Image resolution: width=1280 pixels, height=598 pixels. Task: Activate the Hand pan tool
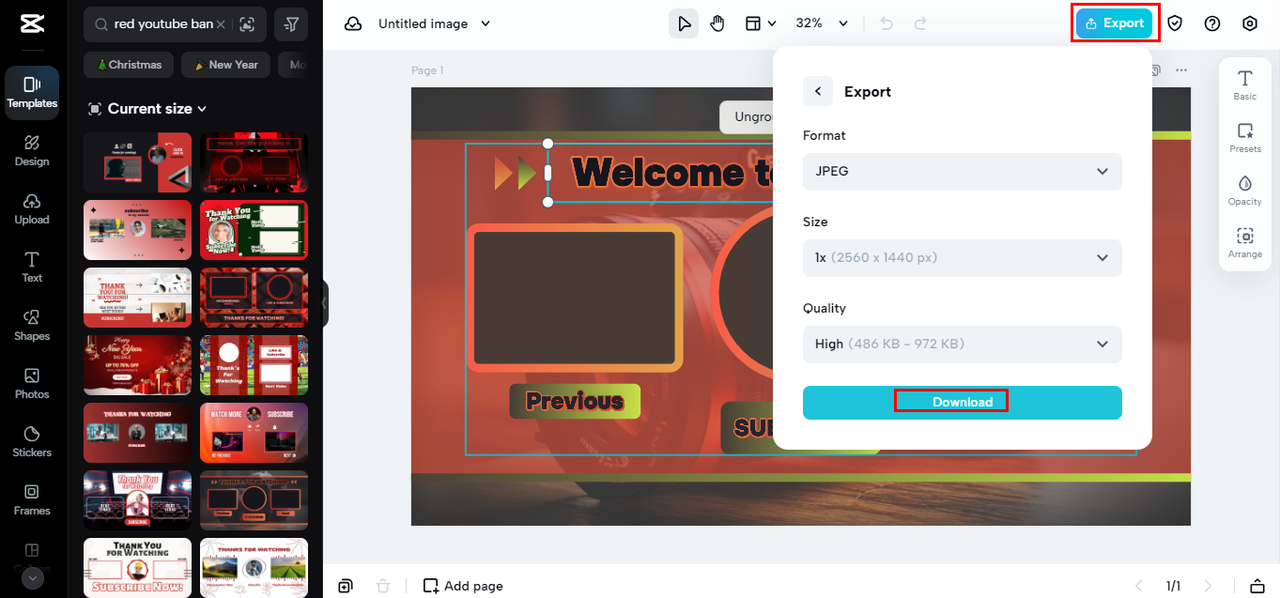tap(717, 24)
